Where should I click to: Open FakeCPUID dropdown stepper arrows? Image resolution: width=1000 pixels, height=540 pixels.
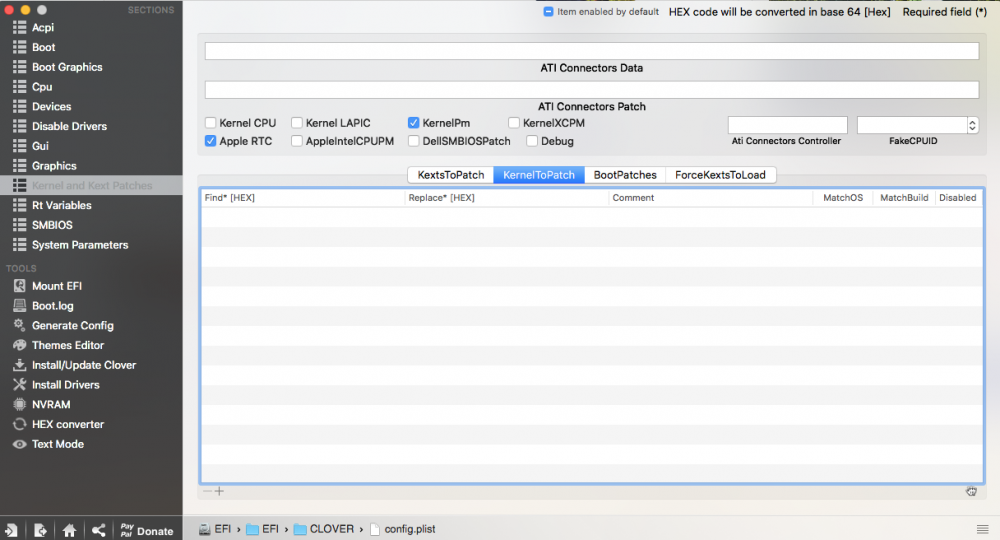click(x=973, y=125)
